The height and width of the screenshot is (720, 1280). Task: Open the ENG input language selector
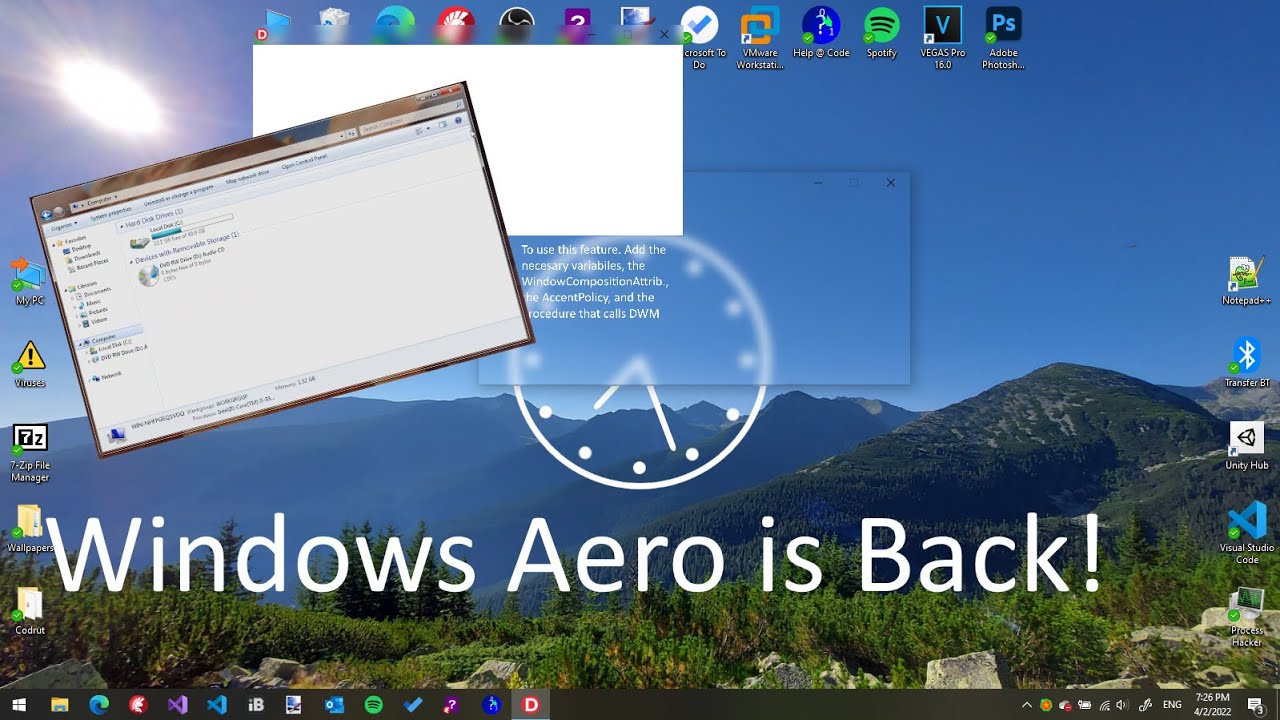[x=1171, y=705]
